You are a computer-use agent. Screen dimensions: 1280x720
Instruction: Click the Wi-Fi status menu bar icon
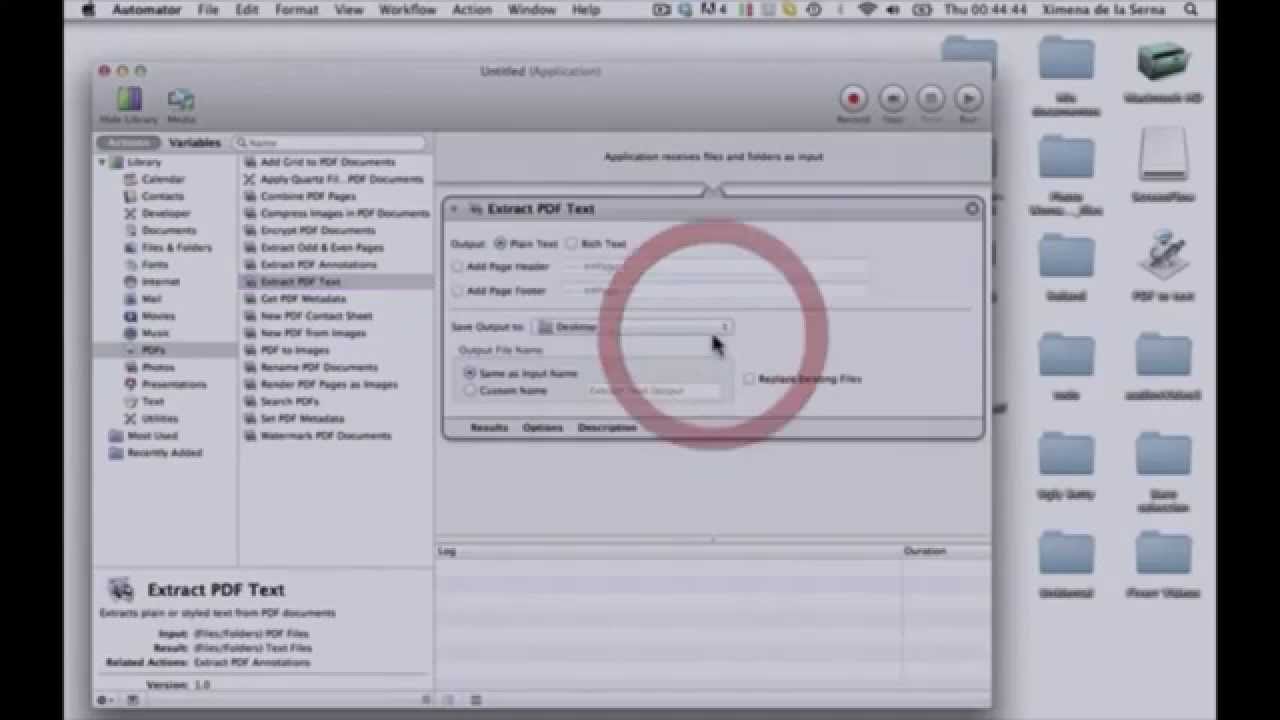click(x=867, y=10)
